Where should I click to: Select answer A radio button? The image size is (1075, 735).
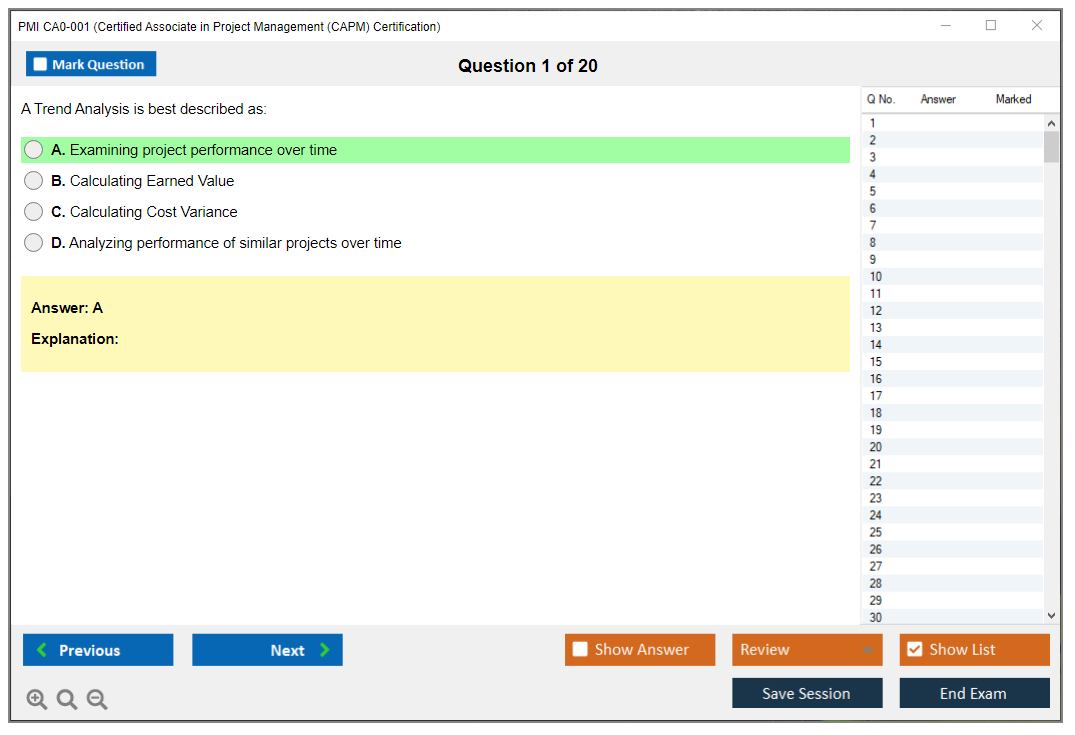[33, 150]
